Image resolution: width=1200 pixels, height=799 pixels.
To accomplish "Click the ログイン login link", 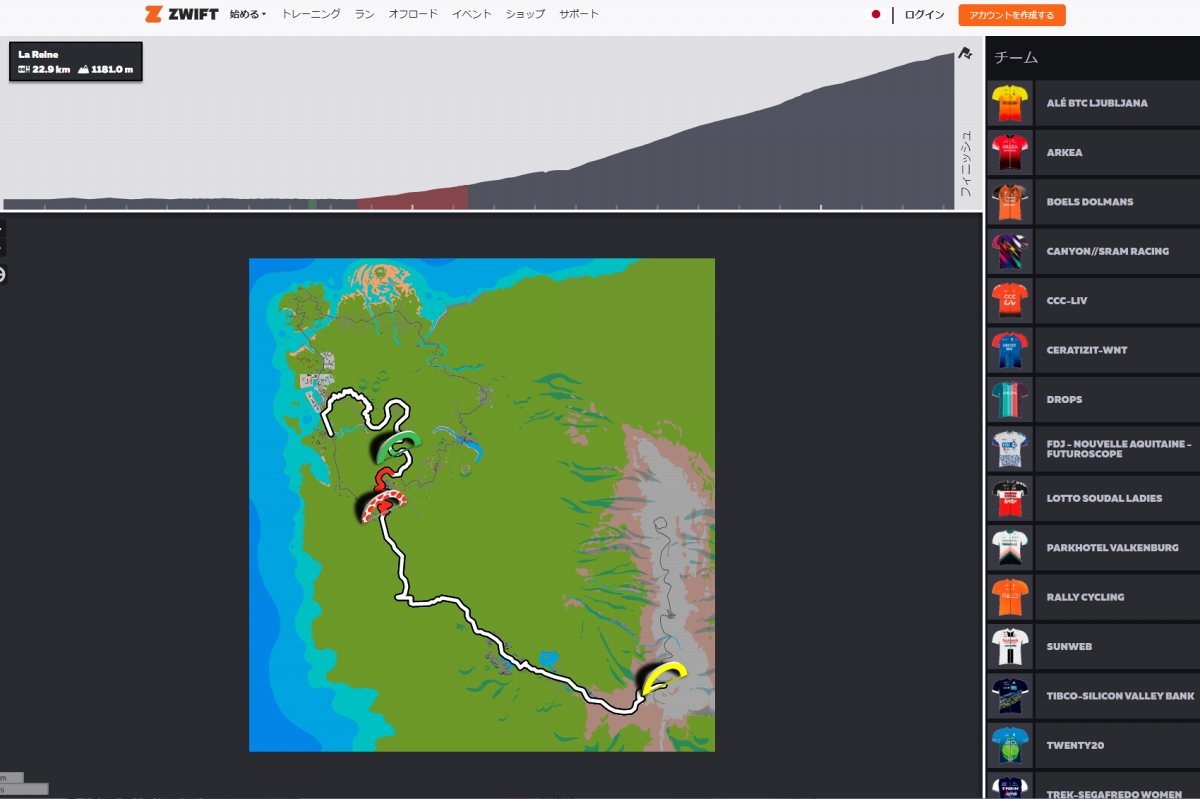I will (x=924, y=15).
